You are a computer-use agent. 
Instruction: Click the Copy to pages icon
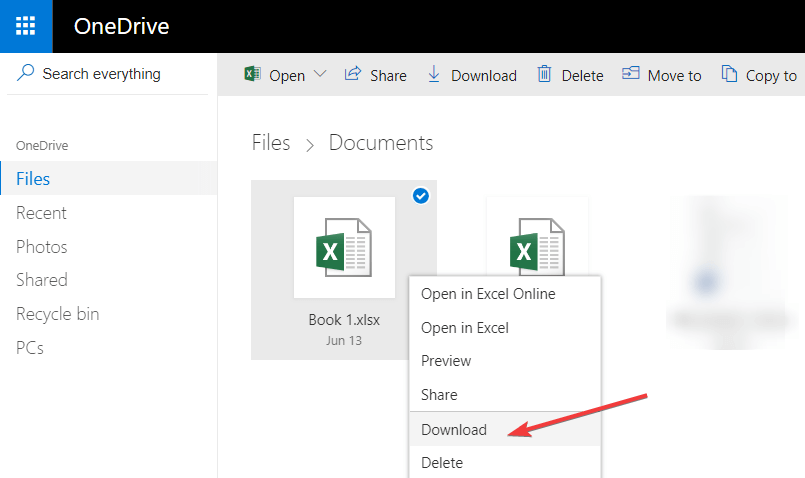point(729,74)
